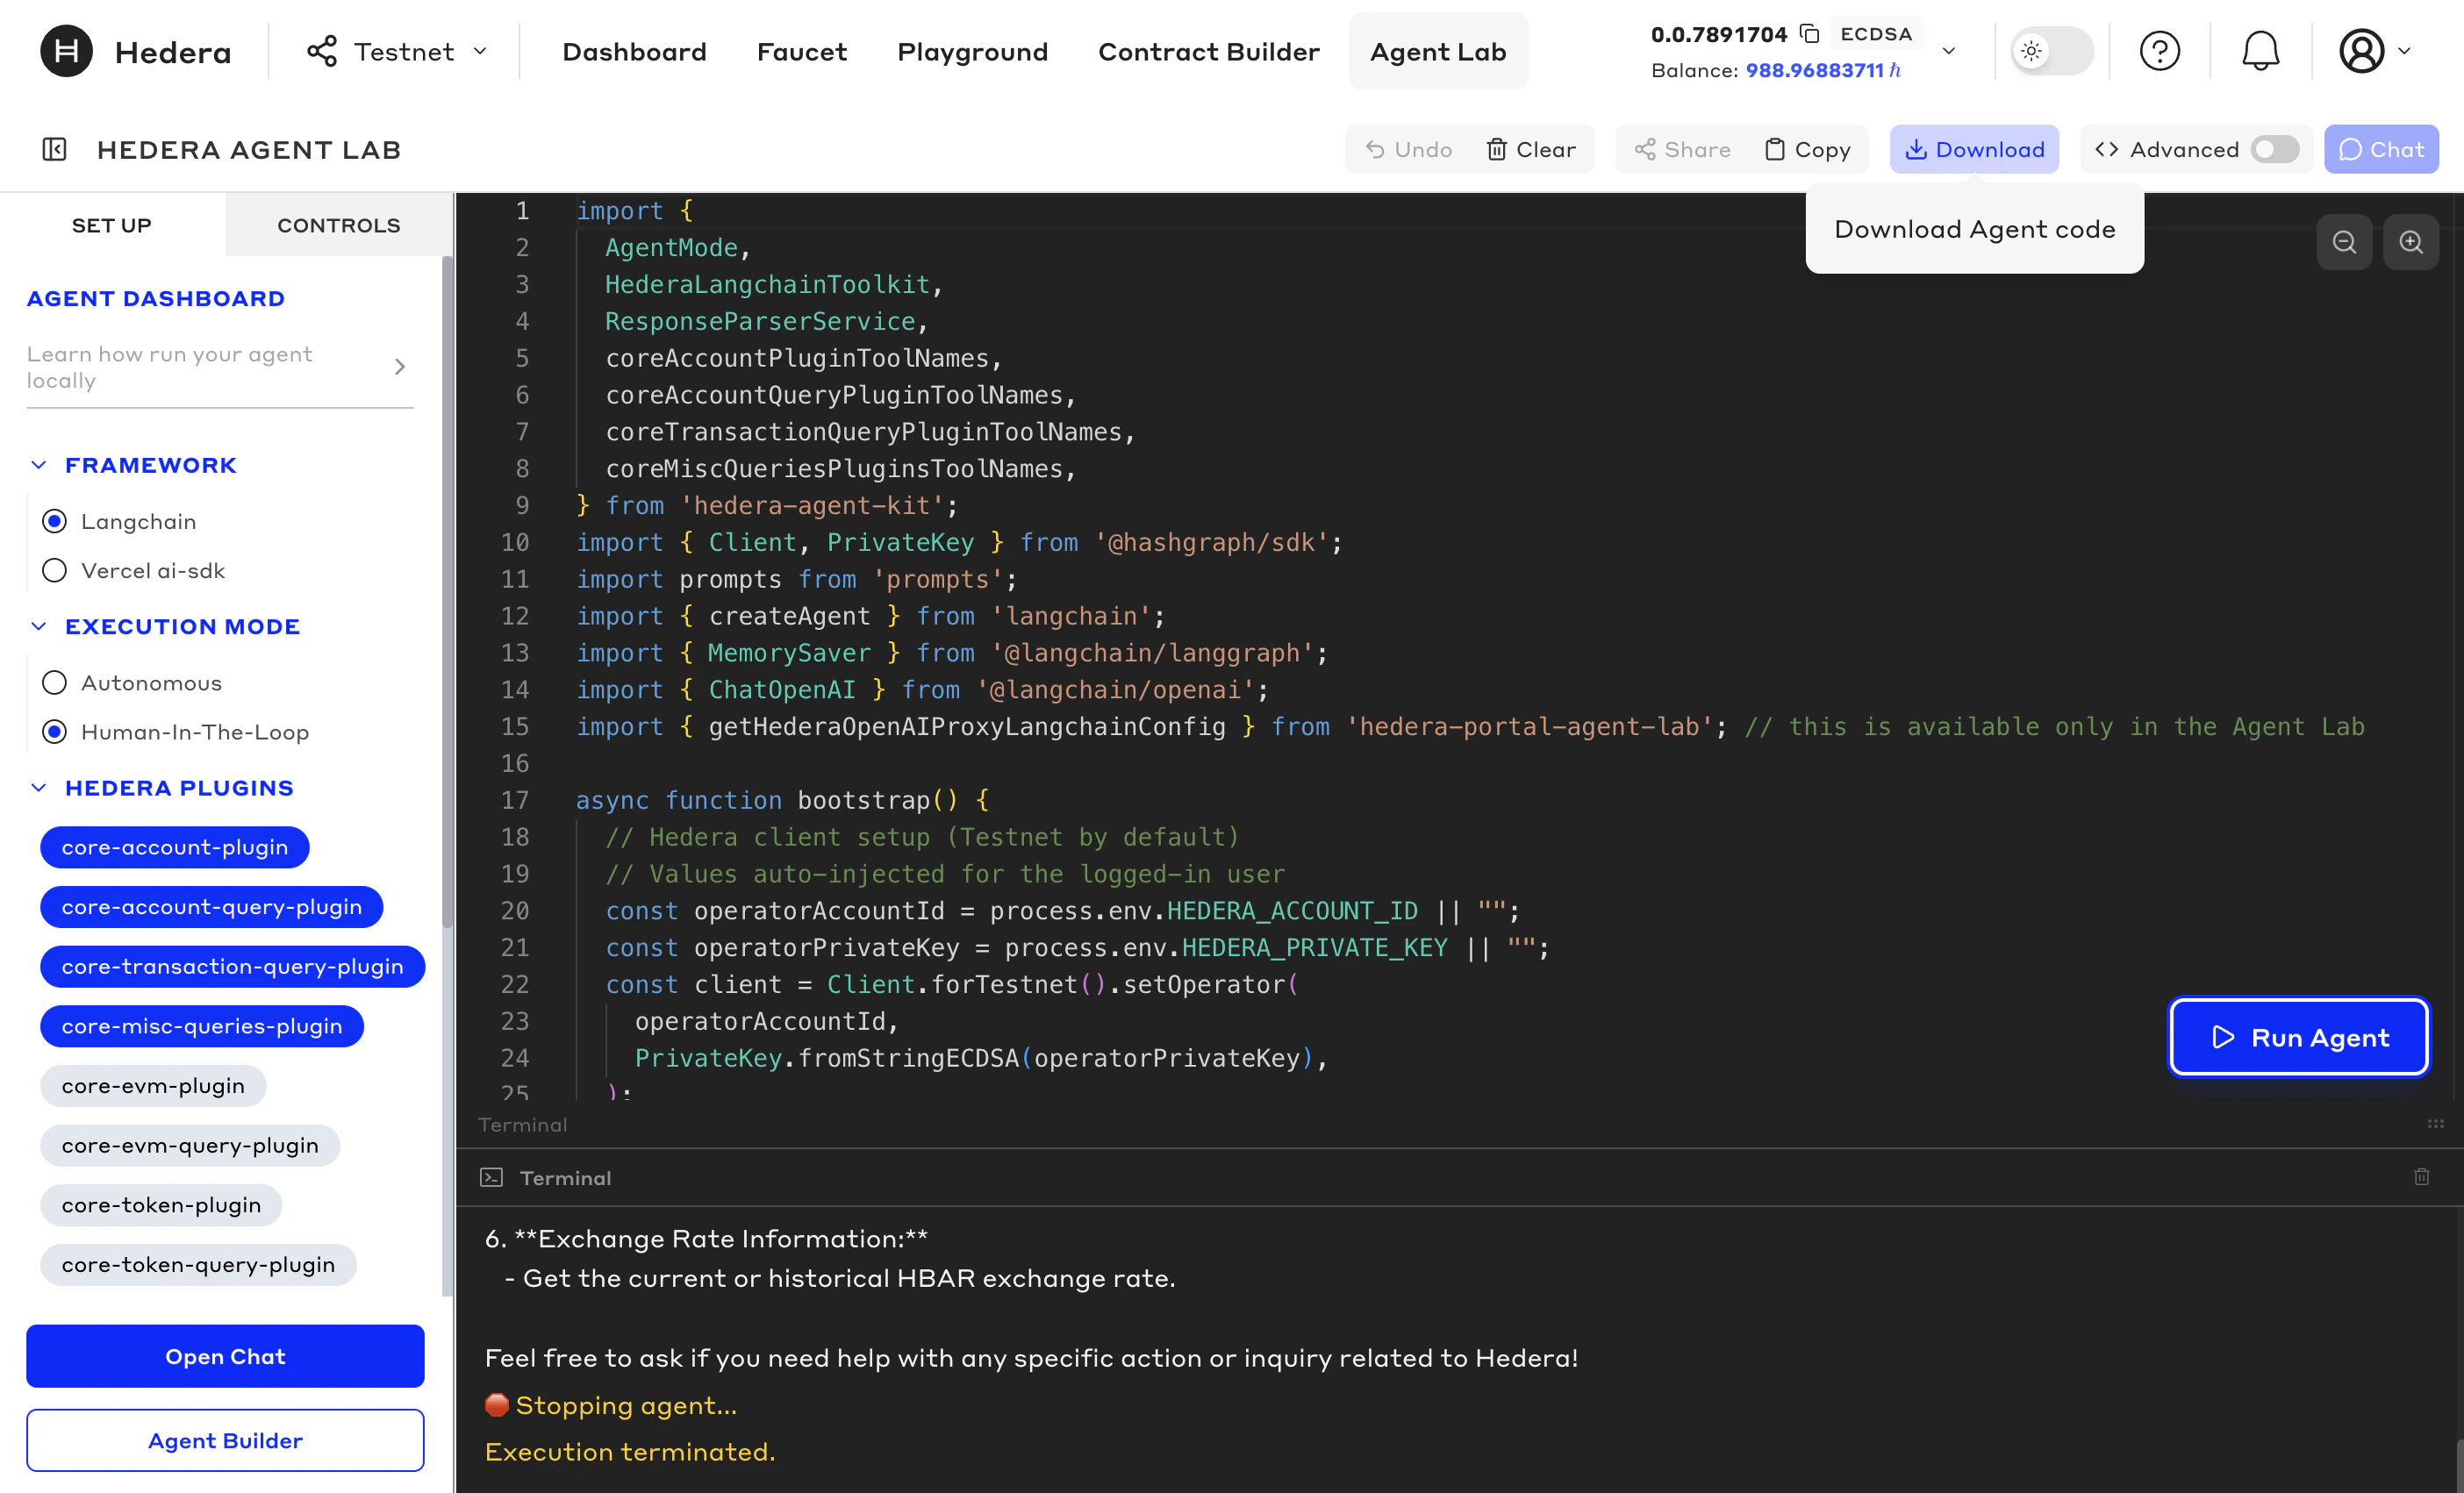Screen dimensions: 2464x1493
Task: Collapse the Agent Lab sidebar
Action: (54, 149)
